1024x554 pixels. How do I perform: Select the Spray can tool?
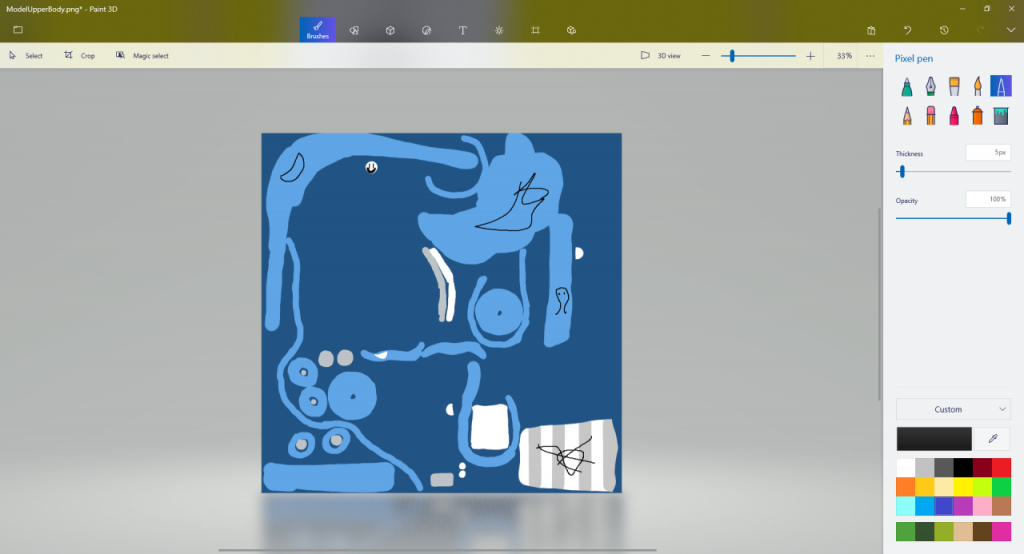click(977, 116)
